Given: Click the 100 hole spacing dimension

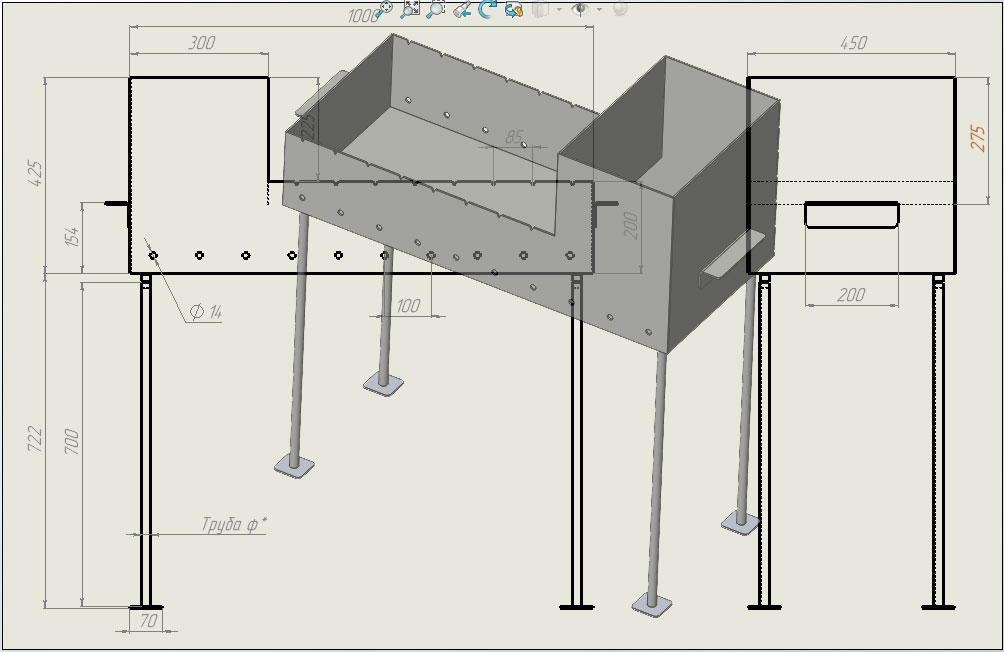Looking at the screenshot, I should tap(408, 306).
